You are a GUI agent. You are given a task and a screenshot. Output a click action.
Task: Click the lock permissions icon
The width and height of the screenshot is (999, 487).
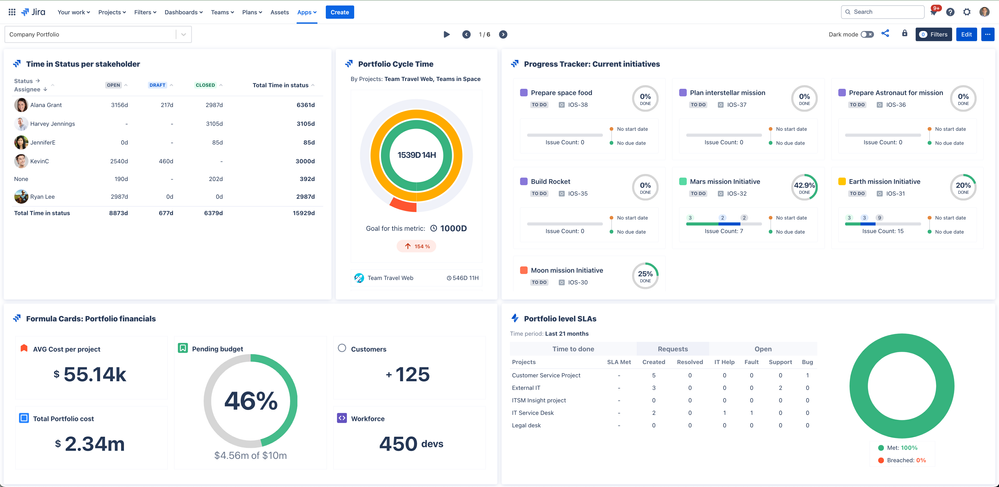(x=904, y=34)
